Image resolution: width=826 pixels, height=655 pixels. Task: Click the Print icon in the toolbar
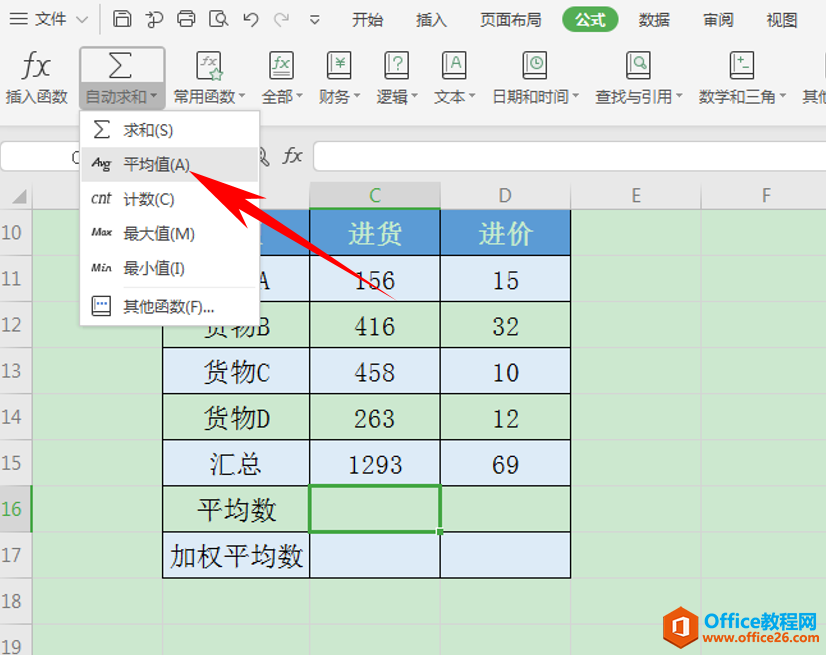coord(186,19)
